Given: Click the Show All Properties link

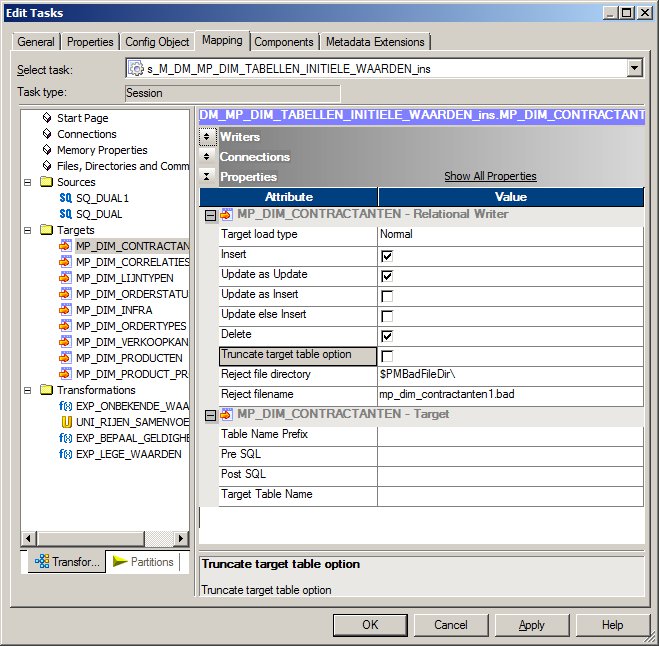Looking at the screenshot, I should 490,177.
